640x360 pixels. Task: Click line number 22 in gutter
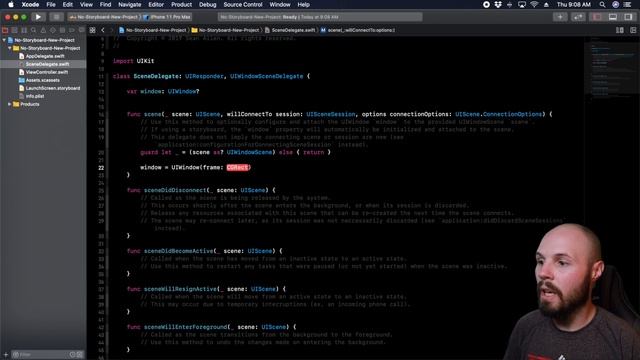(x=101, y=168)
